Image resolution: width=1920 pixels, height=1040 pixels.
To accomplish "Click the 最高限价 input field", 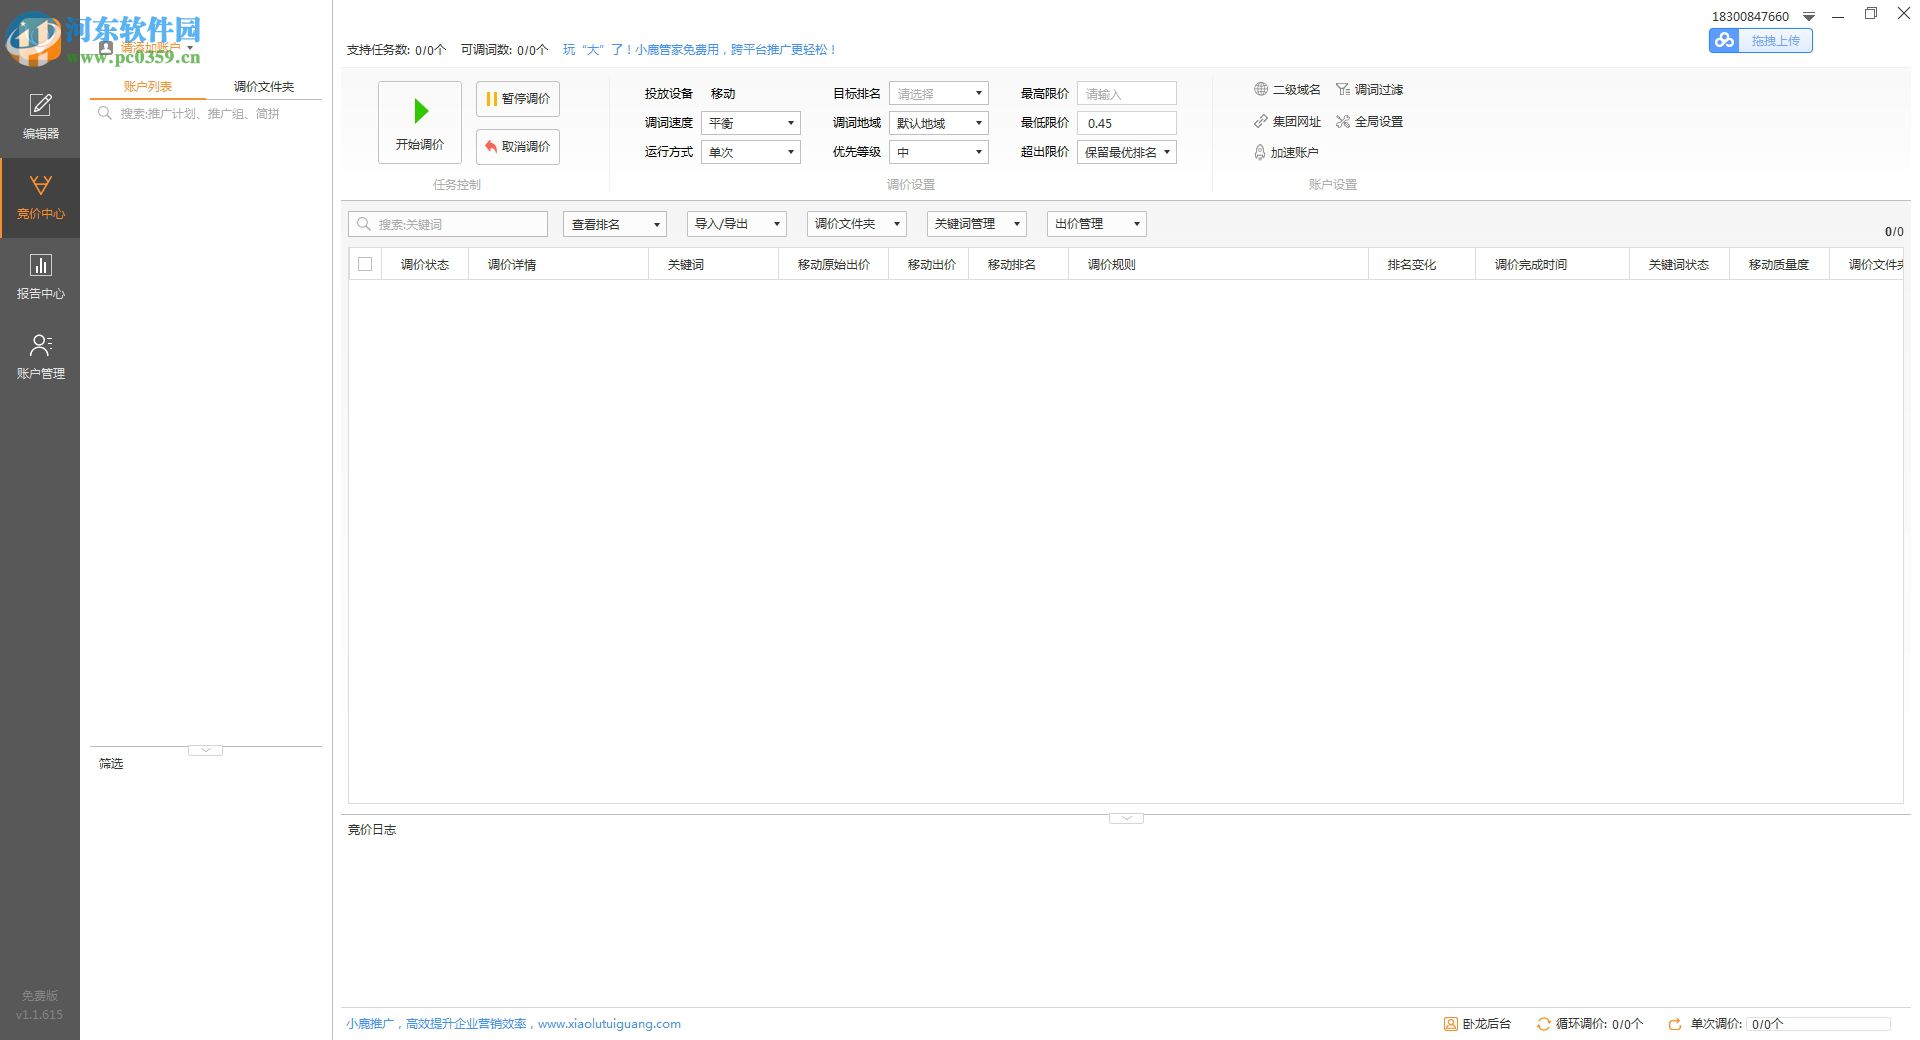I will (1126, 94).
